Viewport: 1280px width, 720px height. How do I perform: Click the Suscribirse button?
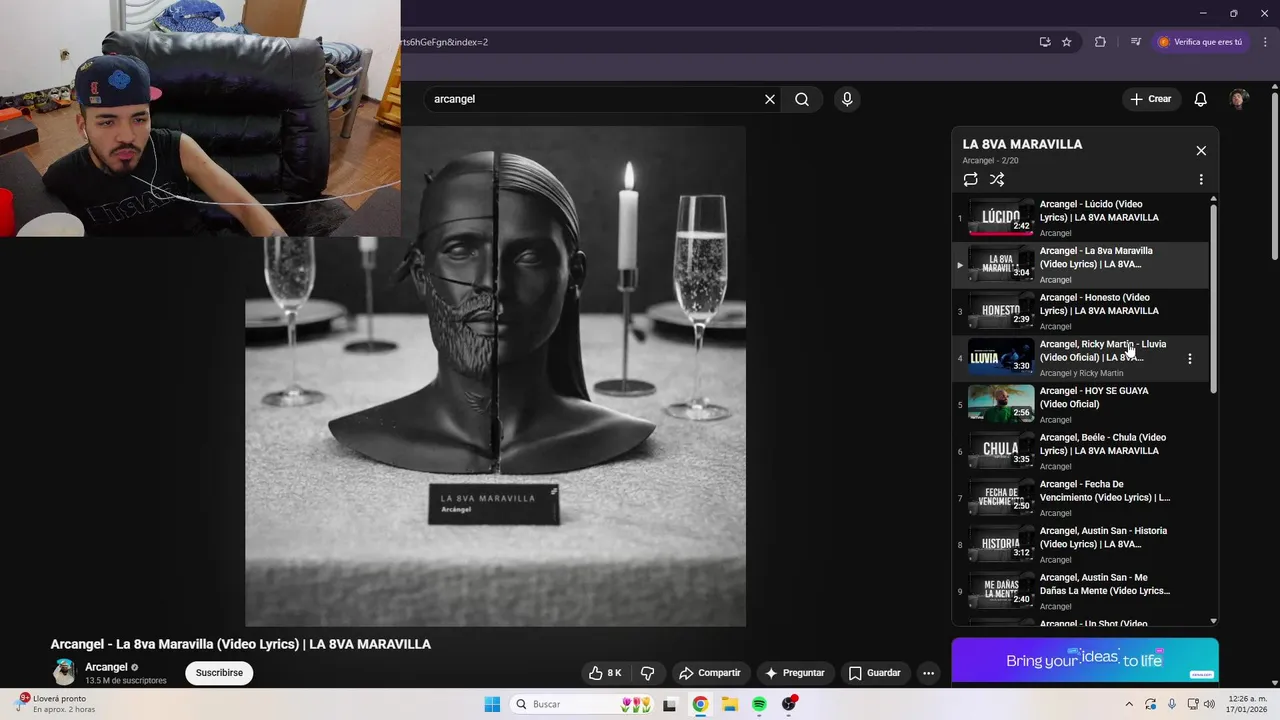point(219,673)
